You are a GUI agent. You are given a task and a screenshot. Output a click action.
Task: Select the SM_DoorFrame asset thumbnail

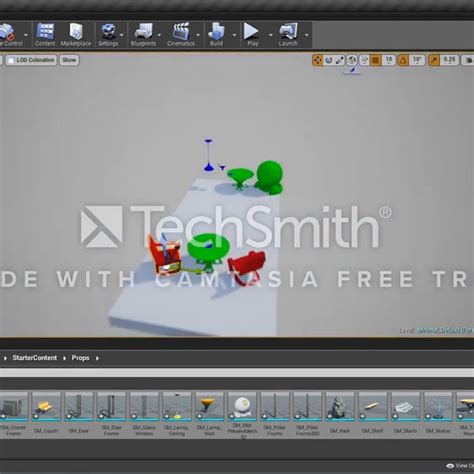coord(111,406)
